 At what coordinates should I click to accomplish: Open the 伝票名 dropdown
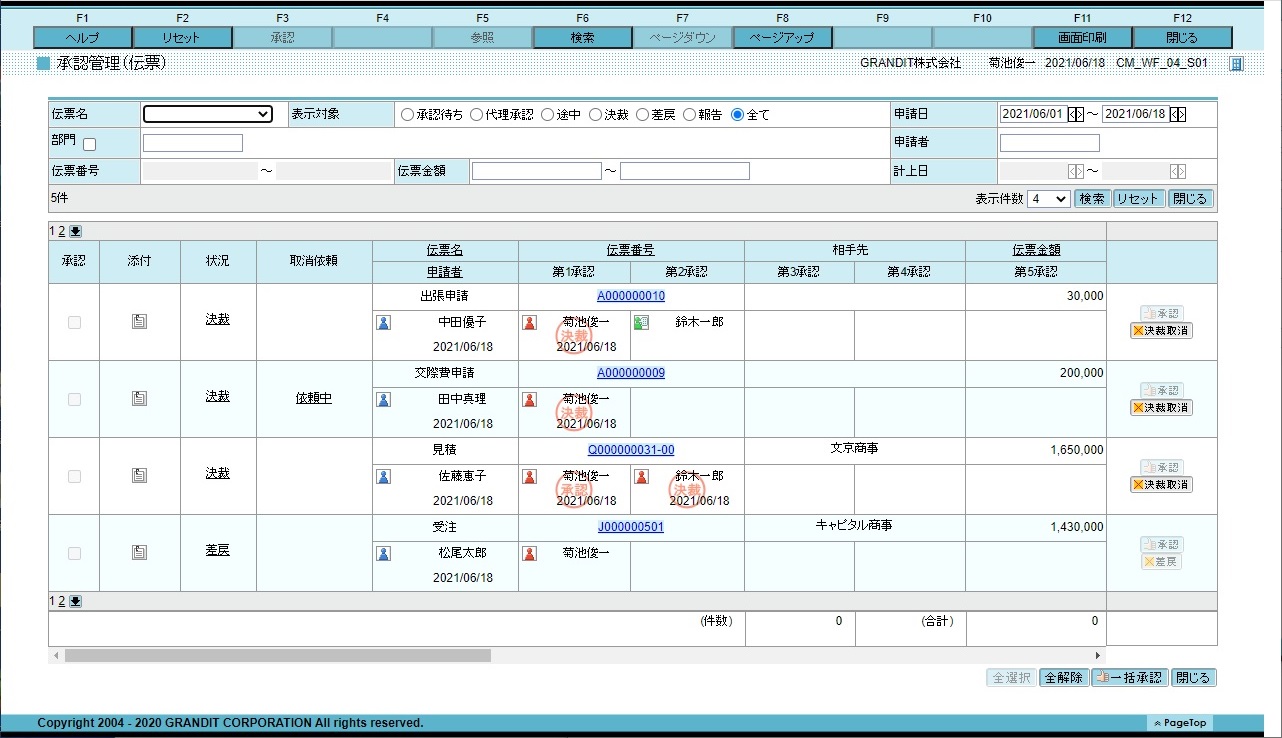[x=208, y=114]
